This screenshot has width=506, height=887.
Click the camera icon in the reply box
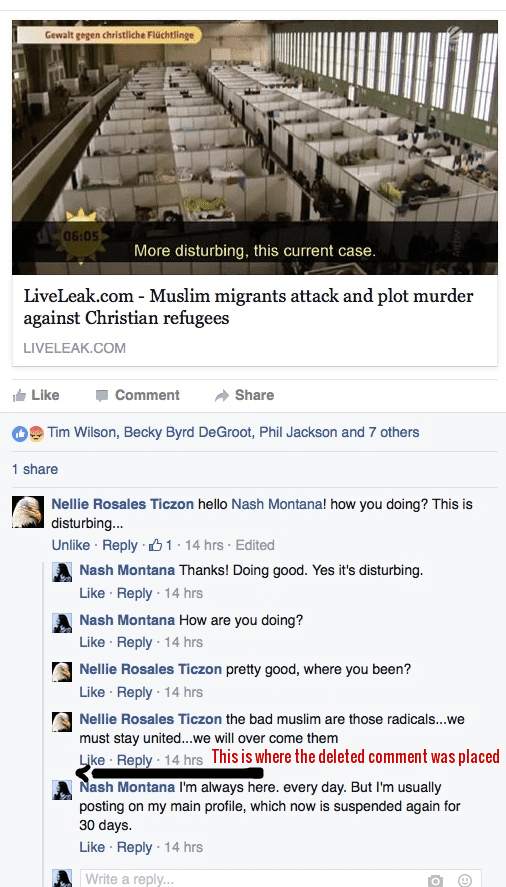(435, 880)
